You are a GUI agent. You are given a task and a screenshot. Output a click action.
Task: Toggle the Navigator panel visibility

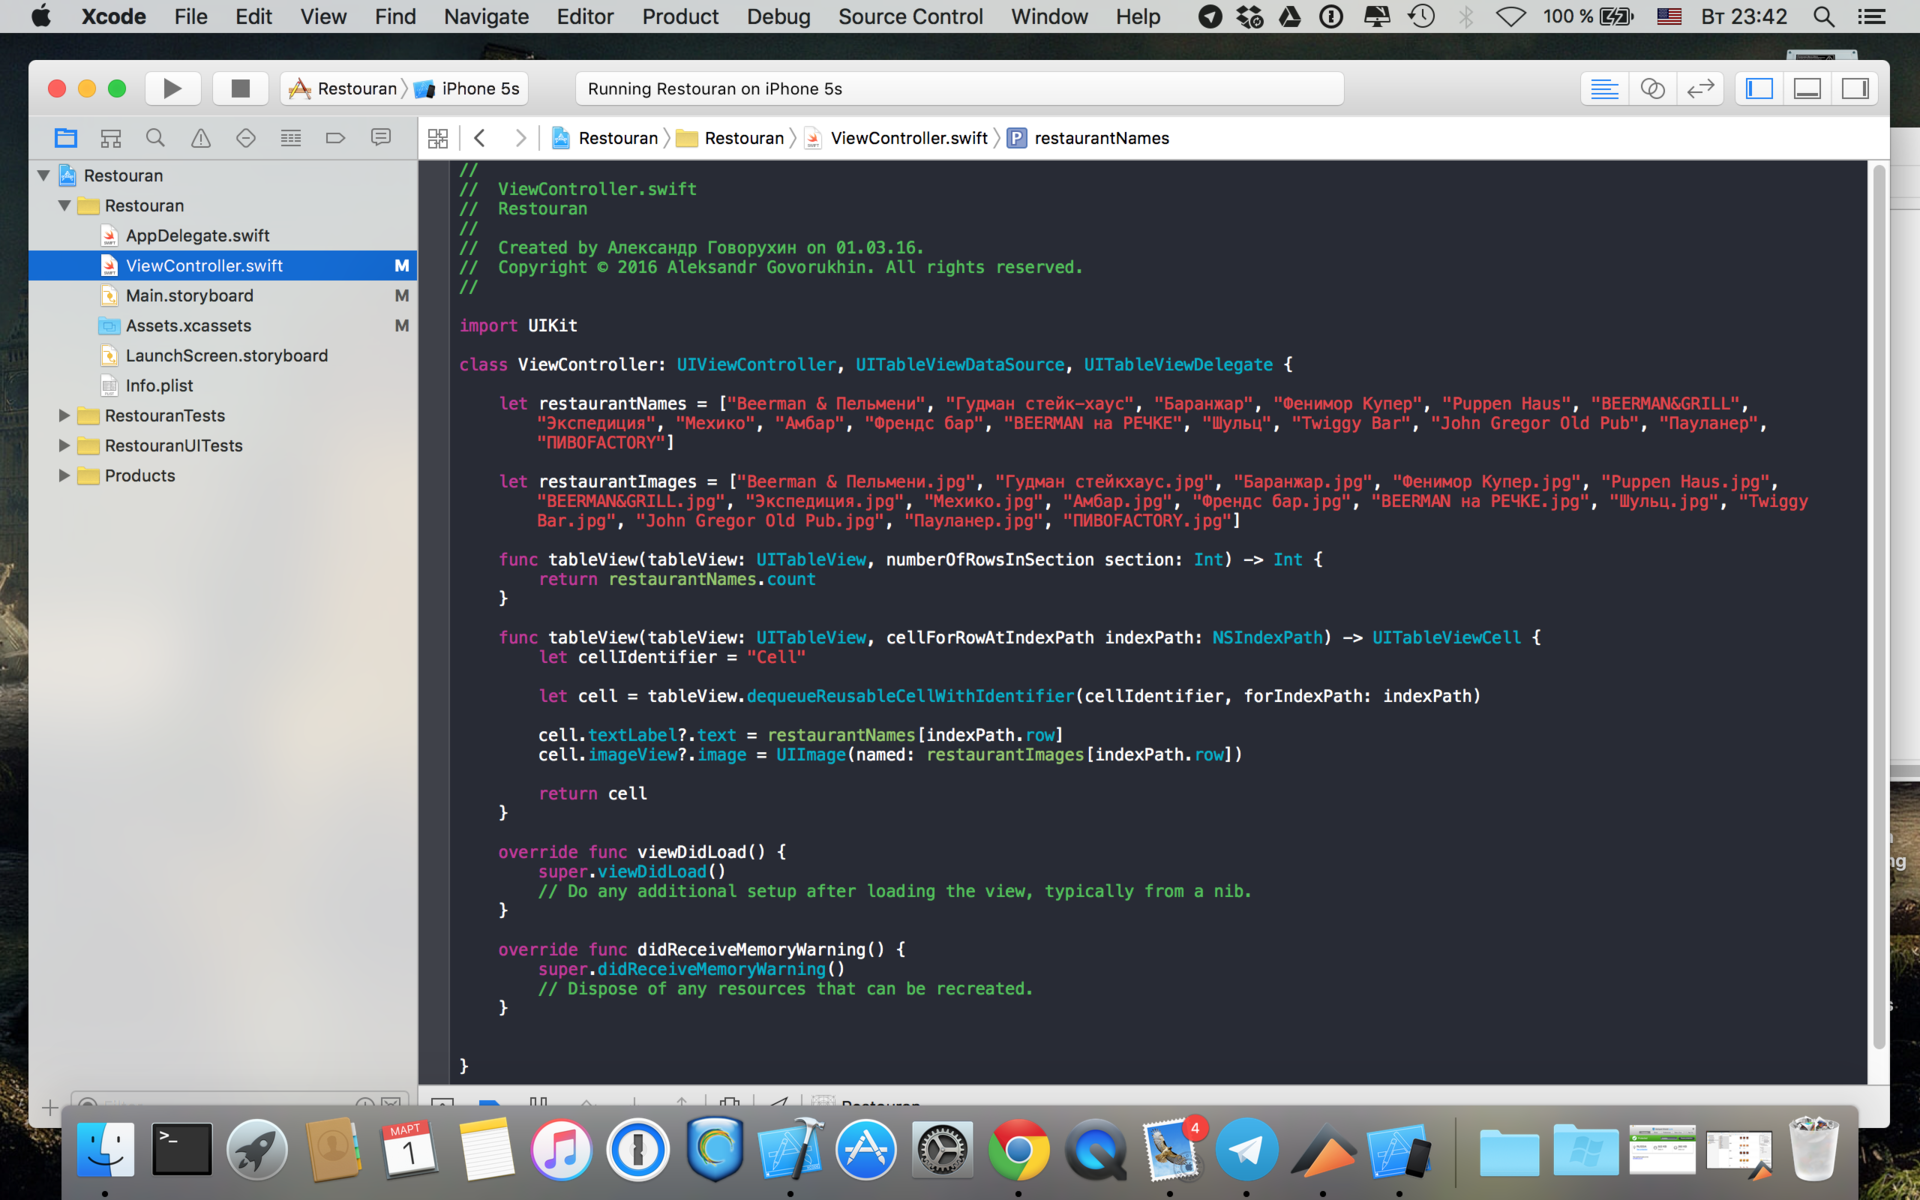tap(1759, 89)
